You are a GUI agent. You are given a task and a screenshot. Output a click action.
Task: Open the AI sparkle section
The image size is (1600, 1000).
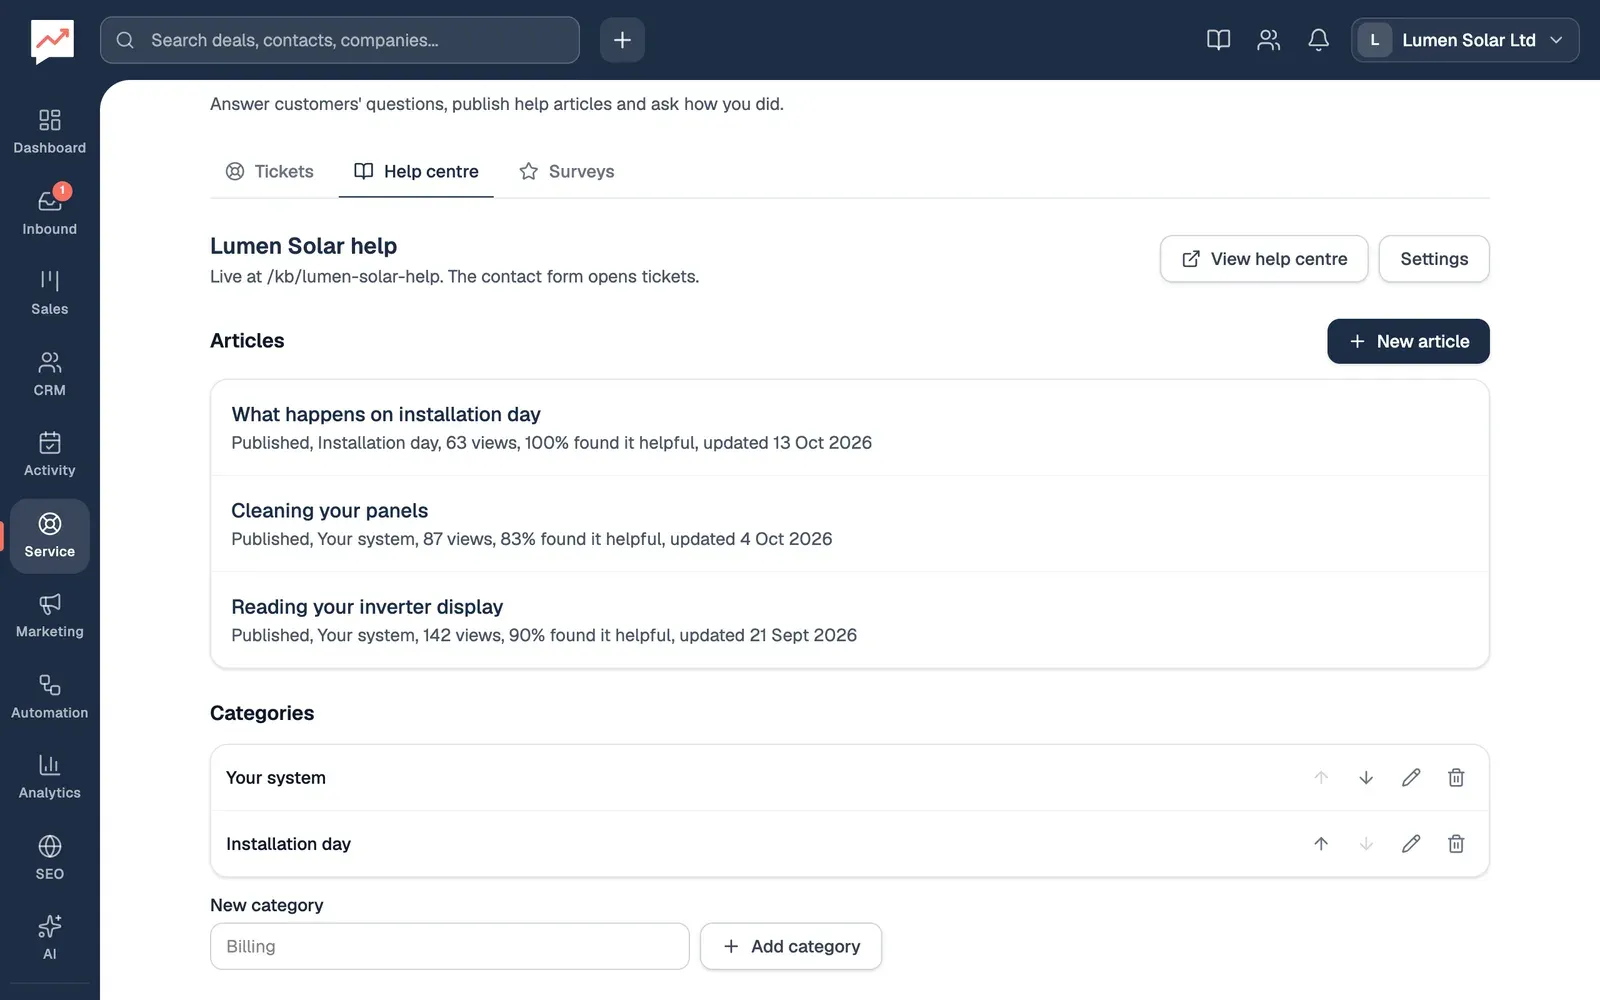coord(49,939)
